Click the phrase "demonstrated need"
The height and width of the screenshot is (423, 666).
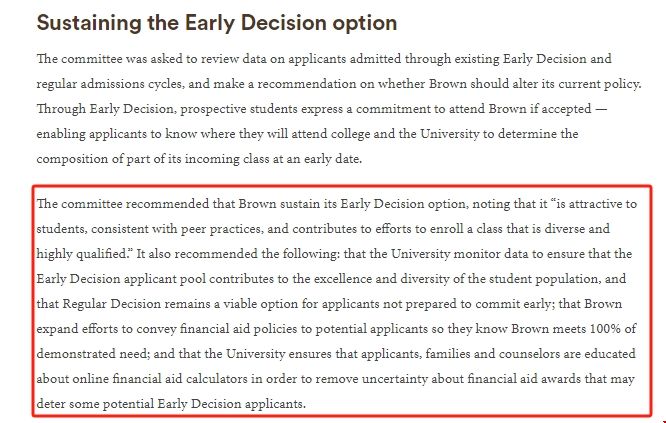tap(93, 354)
